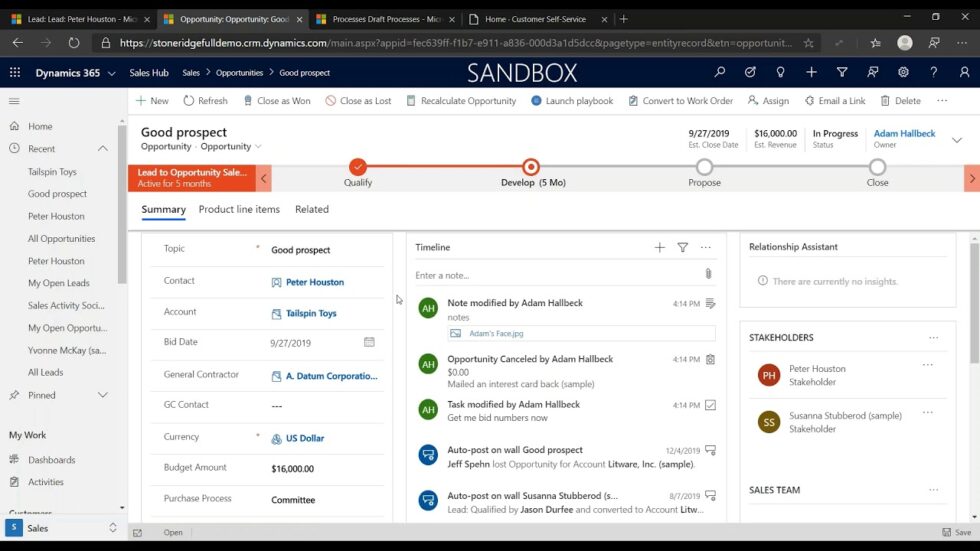Open Dashboards in My Work
This screenshot has width=980, height=551.
tap(51, 460)
